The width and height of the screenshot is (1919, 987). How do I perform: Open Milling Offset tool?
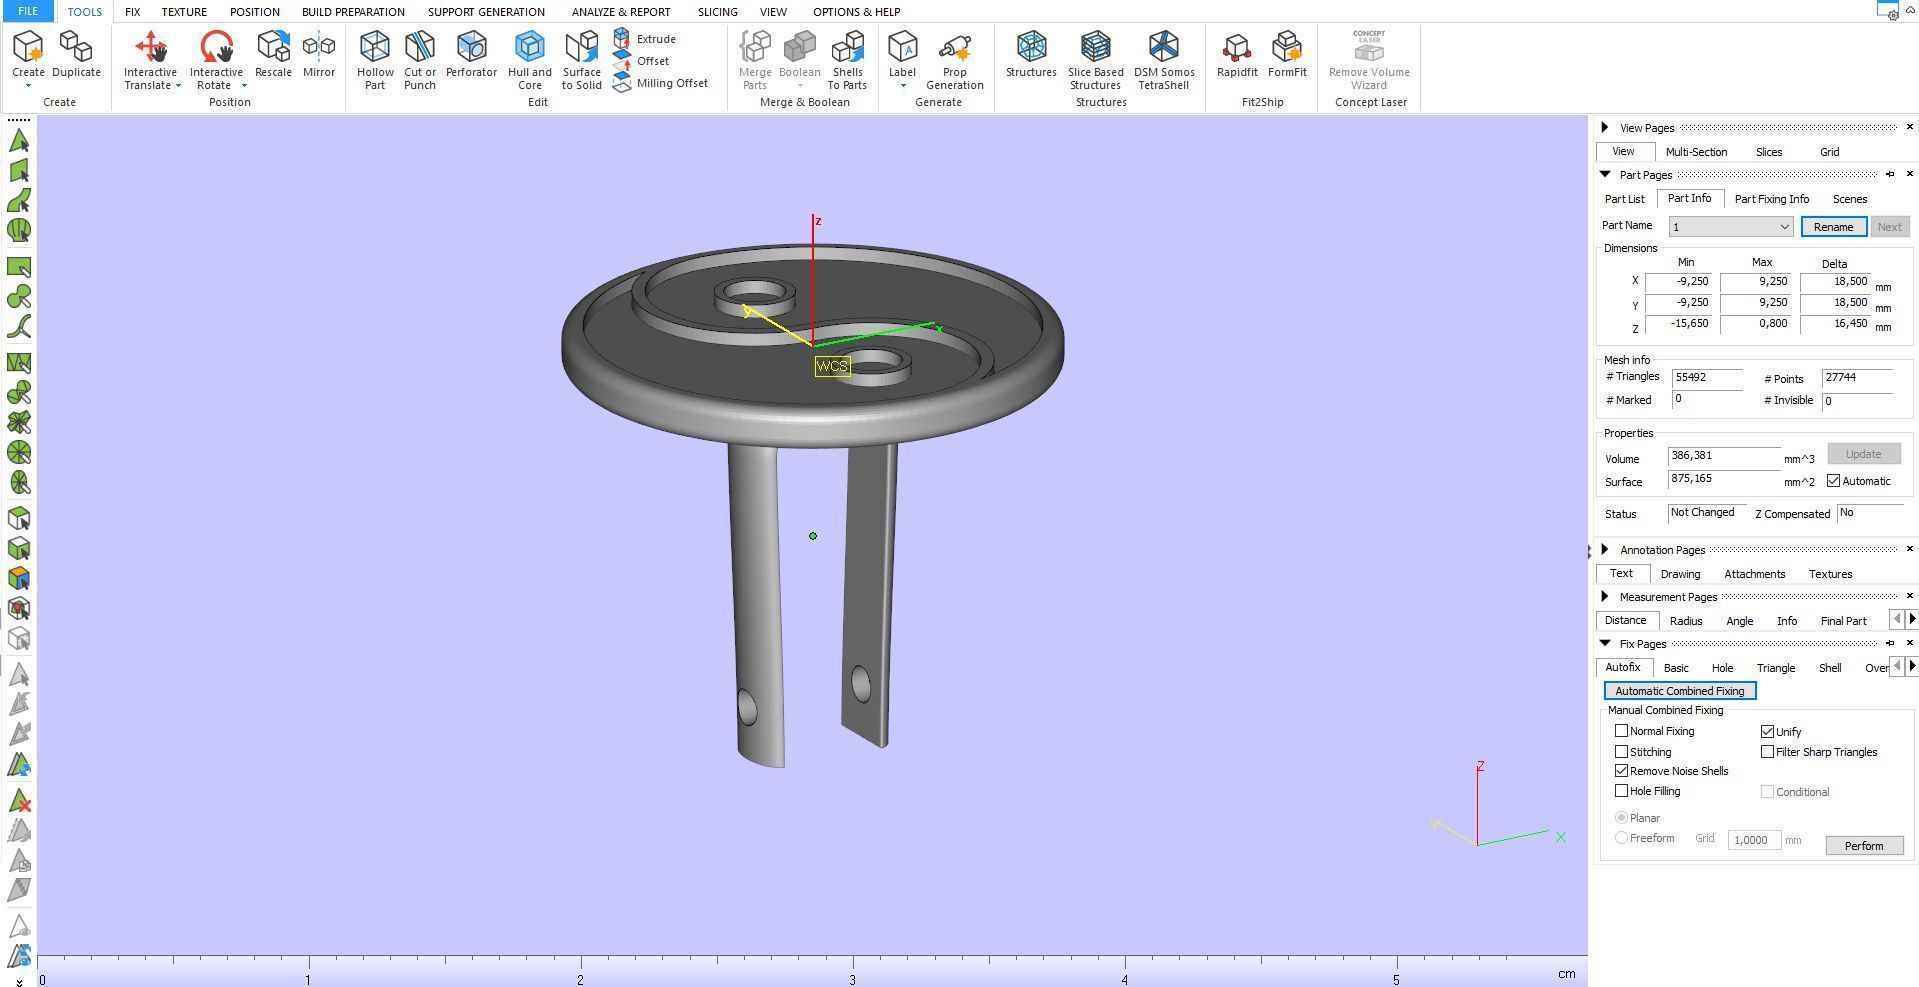pos(661,83)
